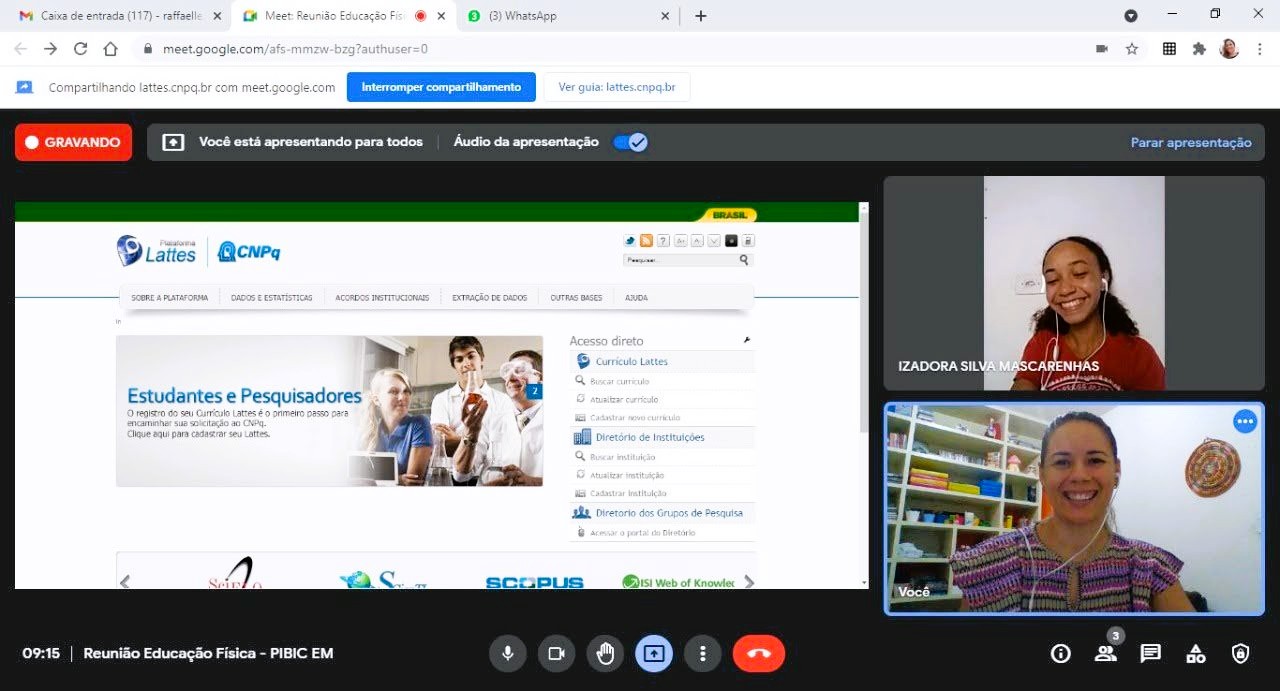Click the raise hand icon
Image resolution: width=1280 pixels, height=691 pixels.
point(605,653)
